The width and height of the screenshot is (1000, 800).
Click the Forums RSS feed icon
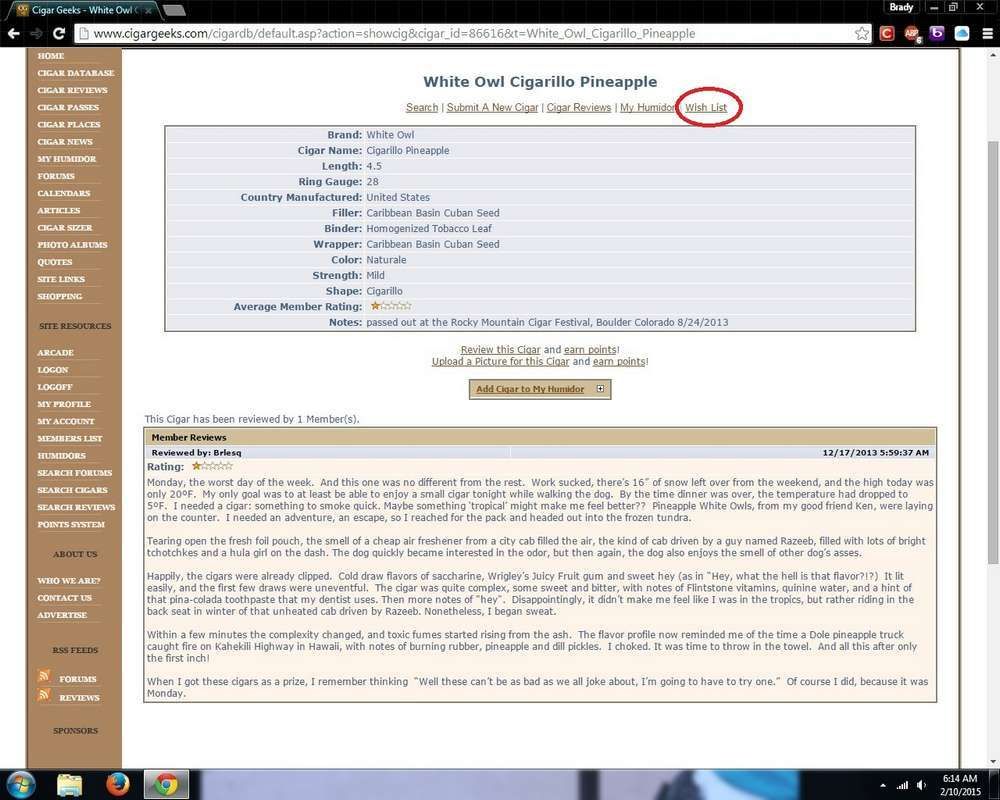tap(44, 676)
